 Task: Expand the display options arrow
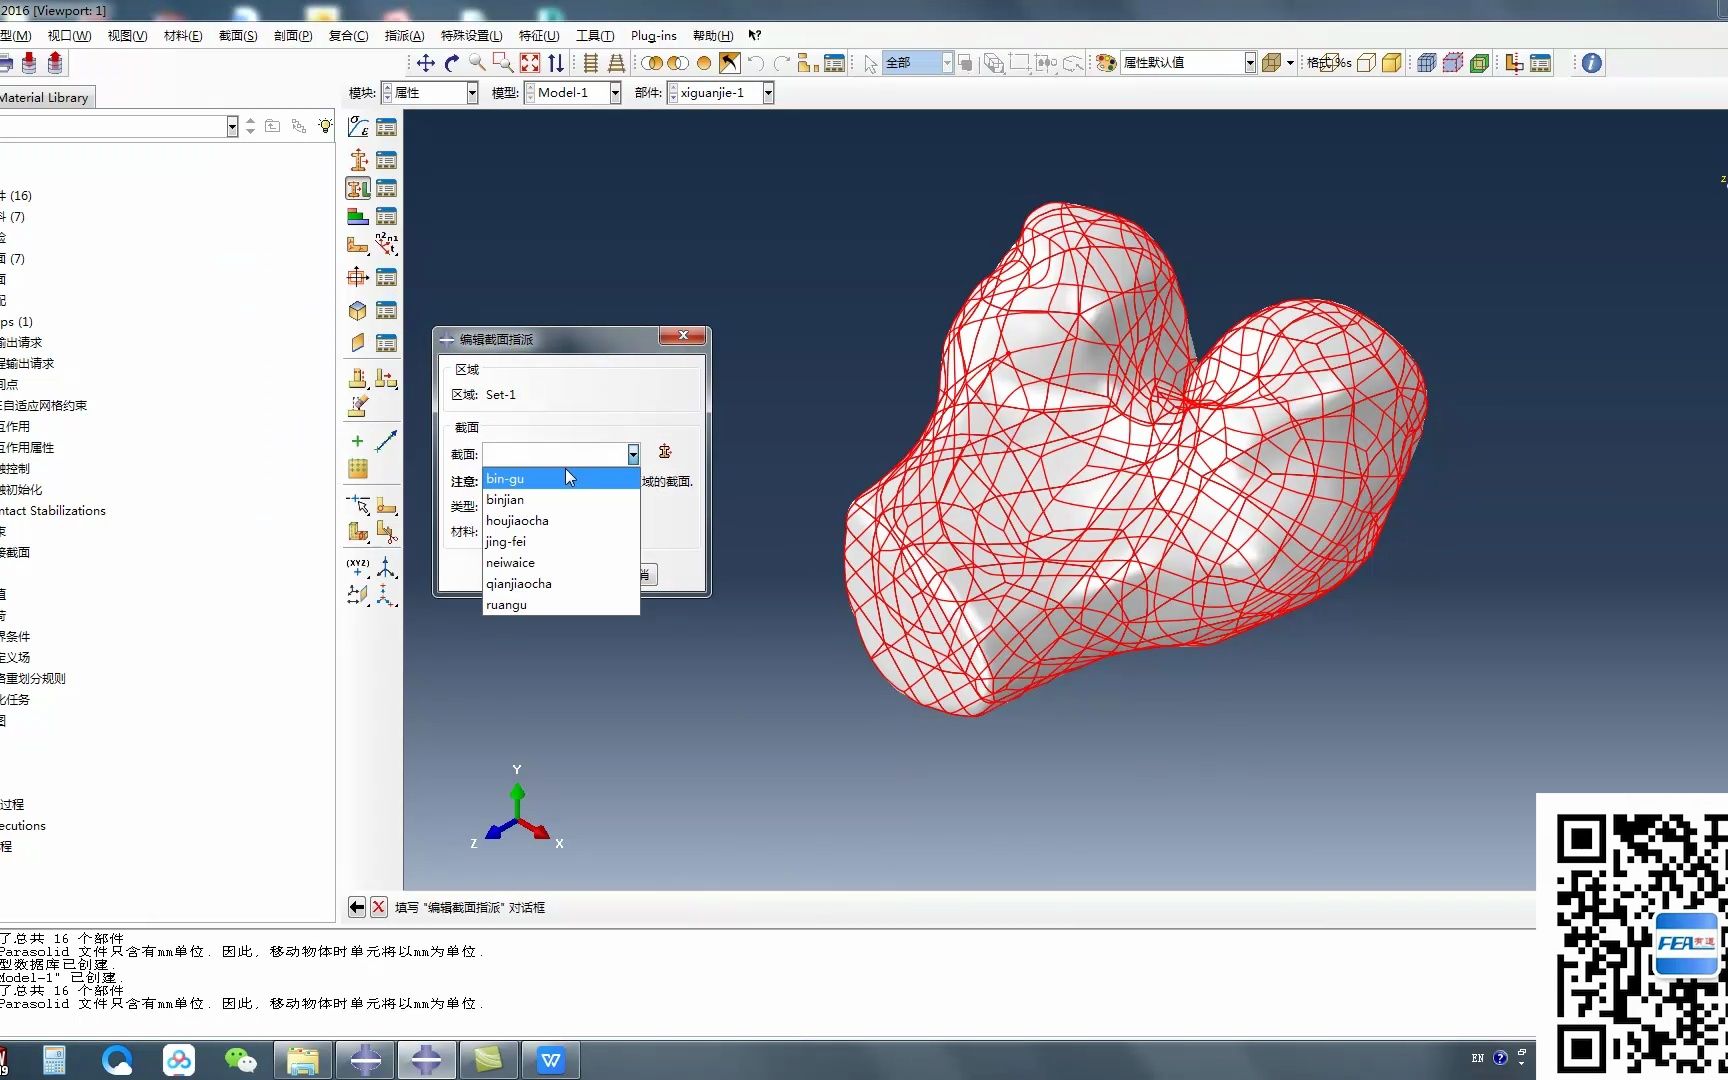pyautogui.click(x=1290, y=63)
